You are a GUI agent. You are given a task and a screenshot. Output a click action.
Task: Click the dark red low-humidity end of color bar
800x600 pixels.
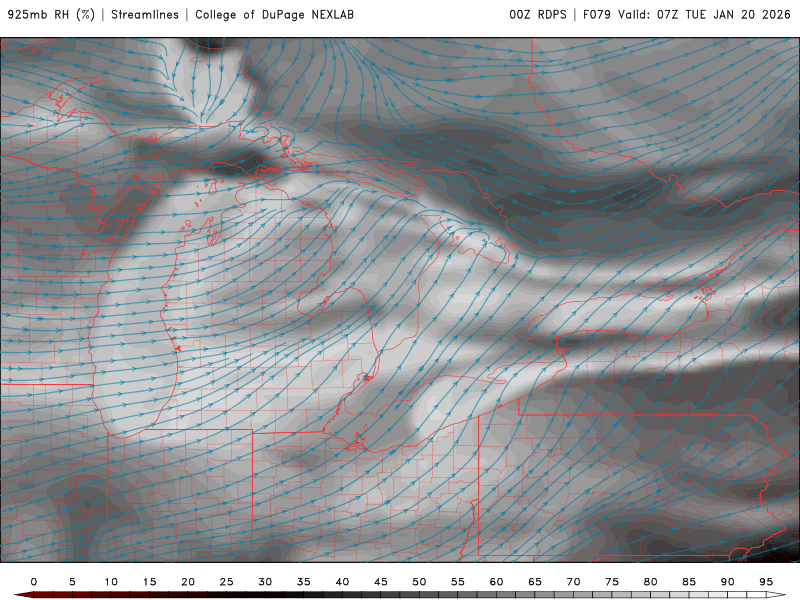pyautogui.click(x=23, y=595)
